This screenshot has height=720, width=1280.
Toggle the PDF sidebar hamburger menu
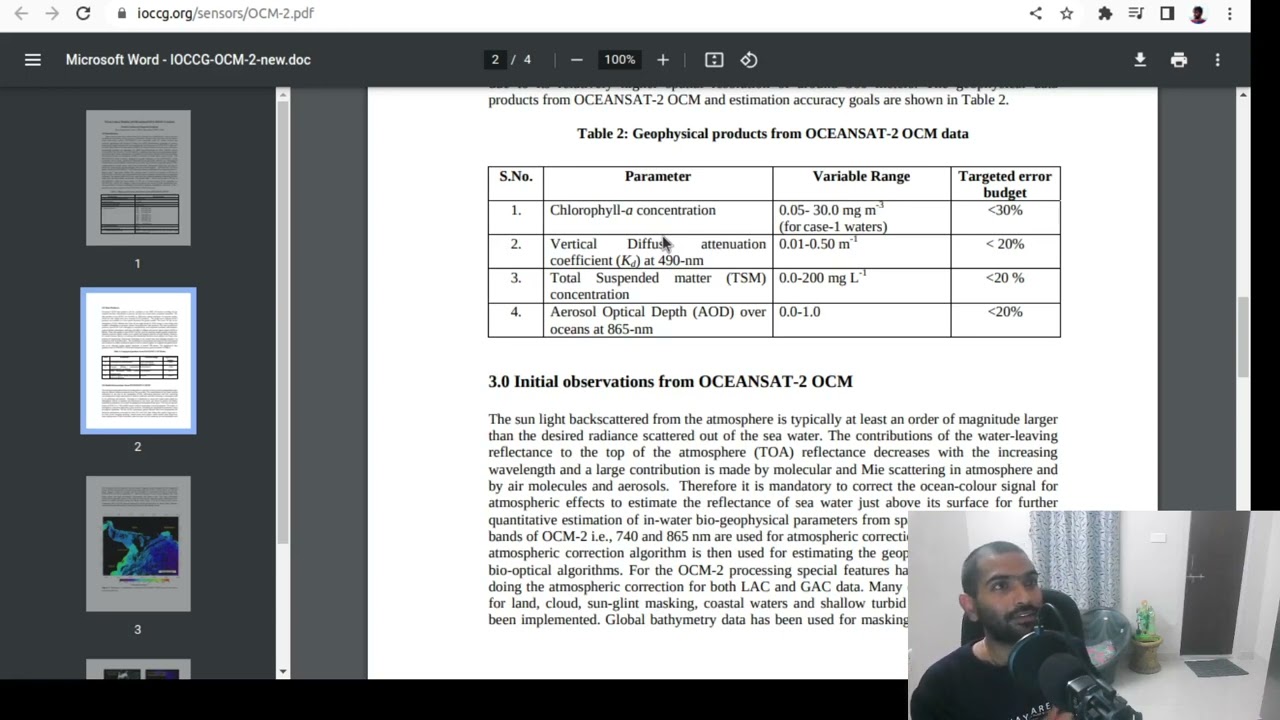tap(33, 60)
